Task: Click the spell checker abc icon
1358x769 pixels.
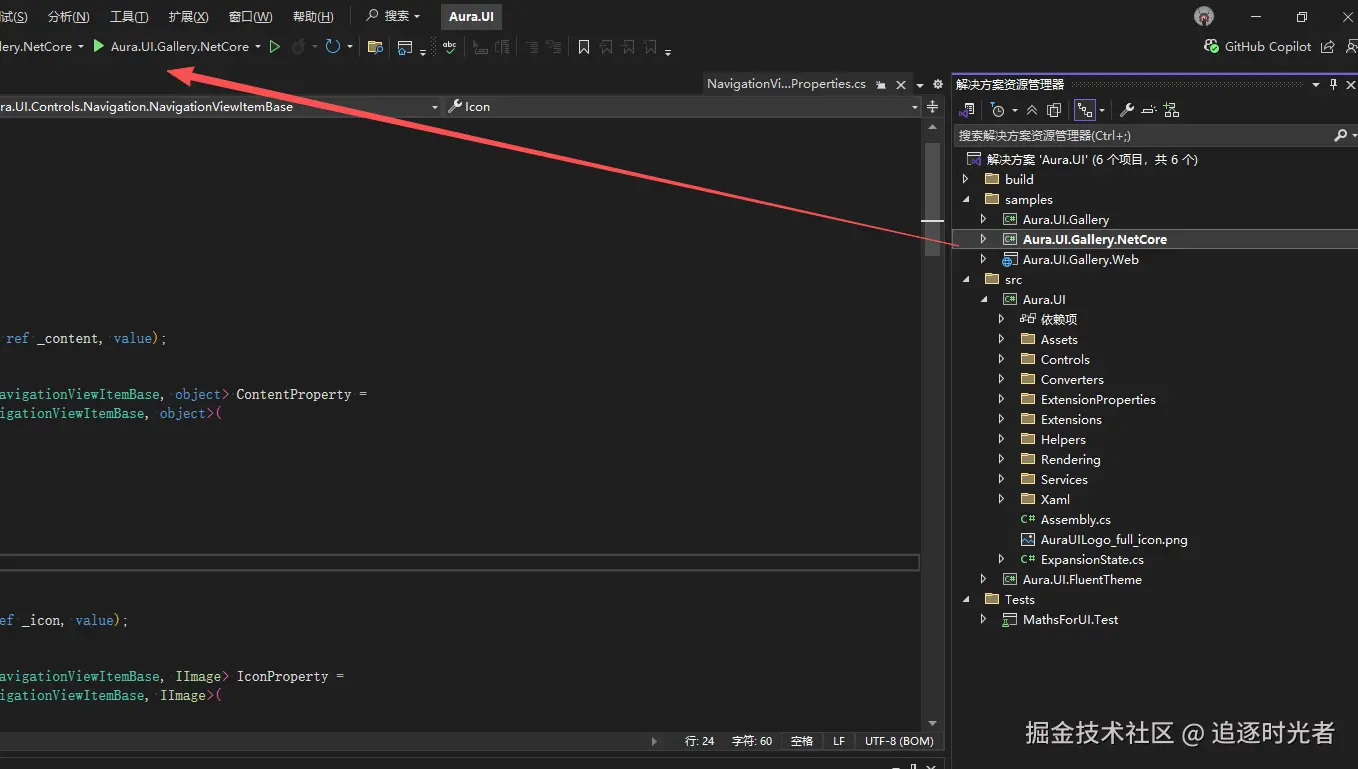Action: pos(450,47)
